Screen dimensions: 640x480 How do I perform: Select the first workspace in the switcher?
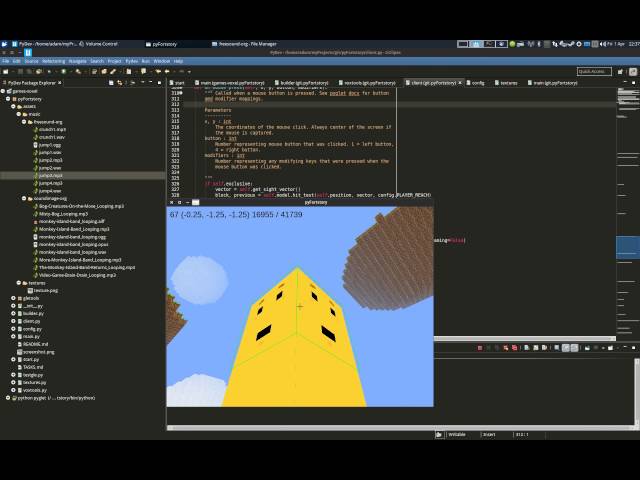pos(462,44)
